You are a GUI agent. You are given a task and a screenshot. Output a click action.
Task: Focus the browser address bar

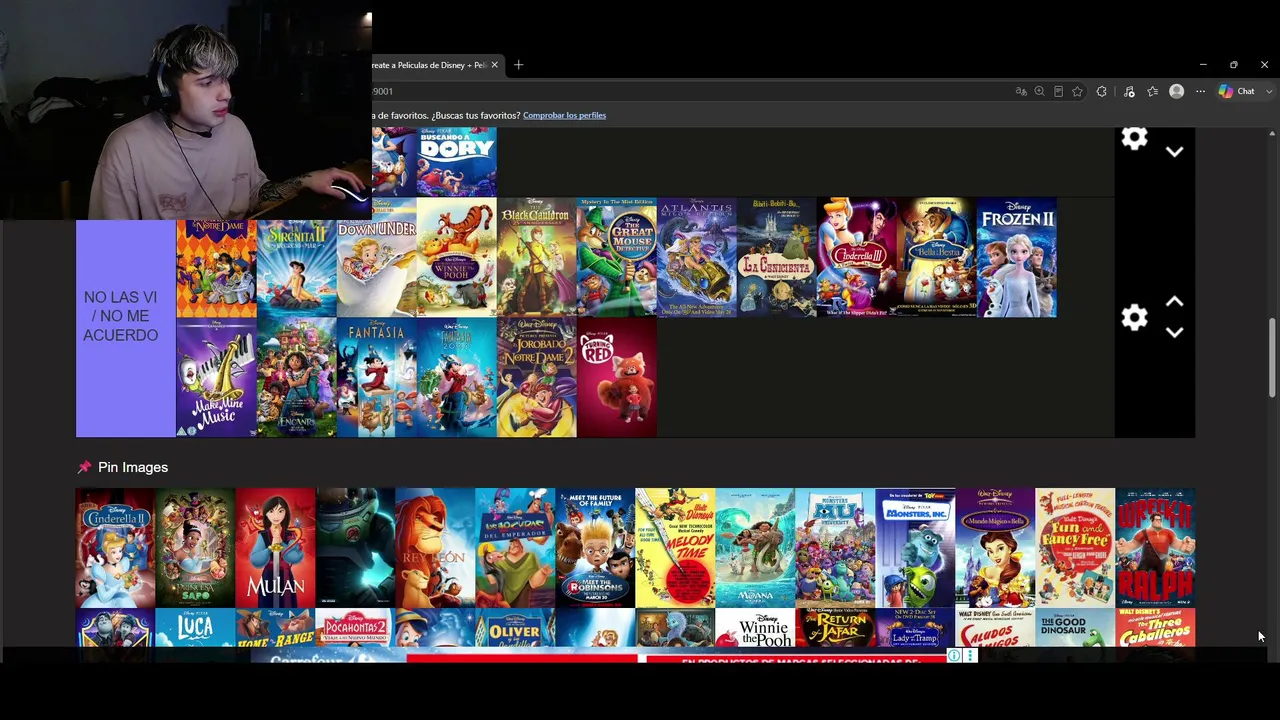click(x=690, y=91)
